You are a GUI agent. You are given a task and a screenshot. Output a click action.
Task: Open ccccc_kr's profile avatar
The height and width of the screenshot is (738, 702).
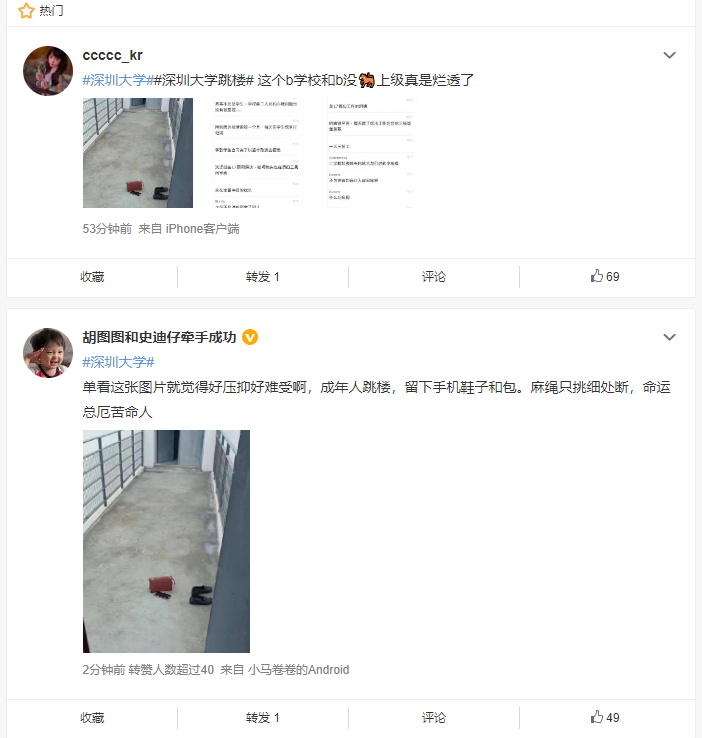[x=48, y=71]
